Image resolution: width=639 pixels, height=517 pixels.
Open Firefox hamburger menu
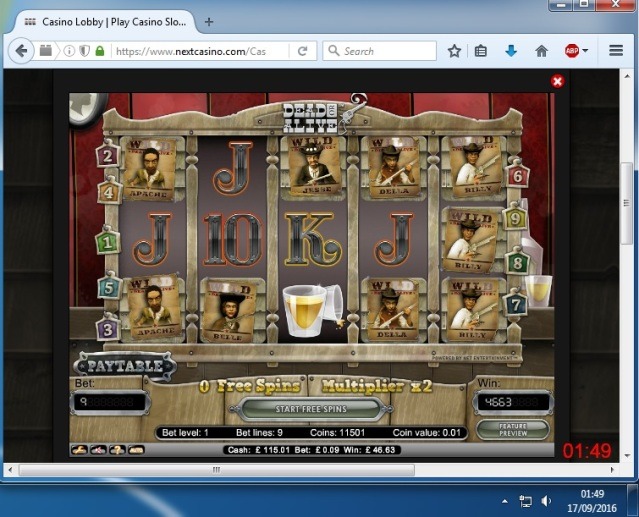[x=616, y=51]
